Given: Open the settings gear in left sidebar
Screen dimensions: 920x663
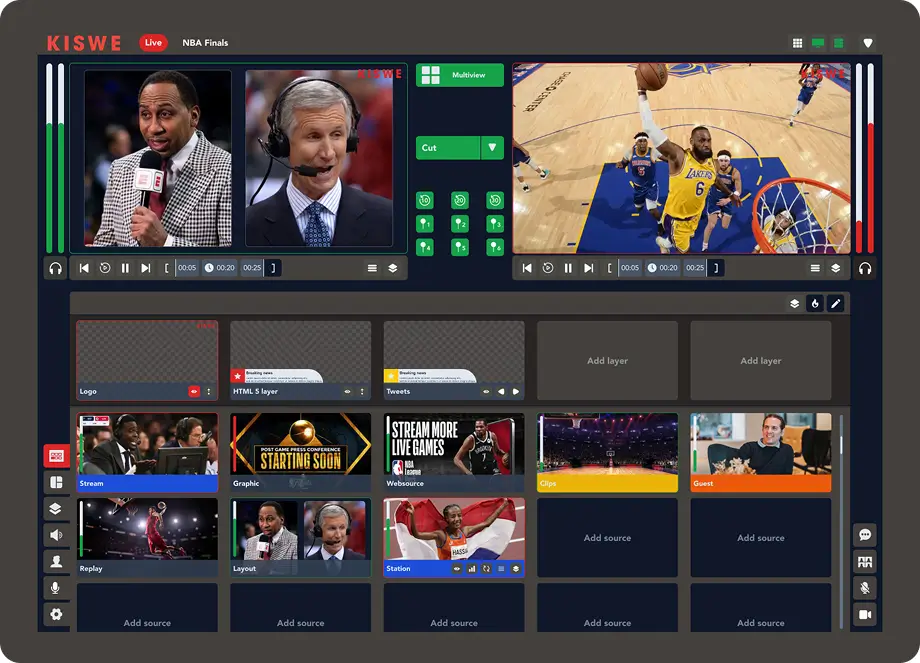Looking at the screenshot, I should point(56,614).
